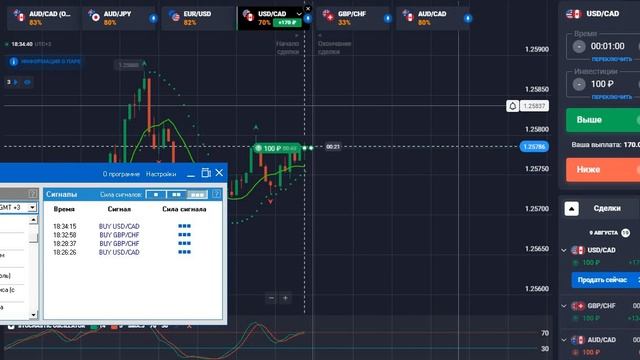Click the price alert bell icon
The height and width of the screenshot is (360, 640).
click(x=513, y=106)
